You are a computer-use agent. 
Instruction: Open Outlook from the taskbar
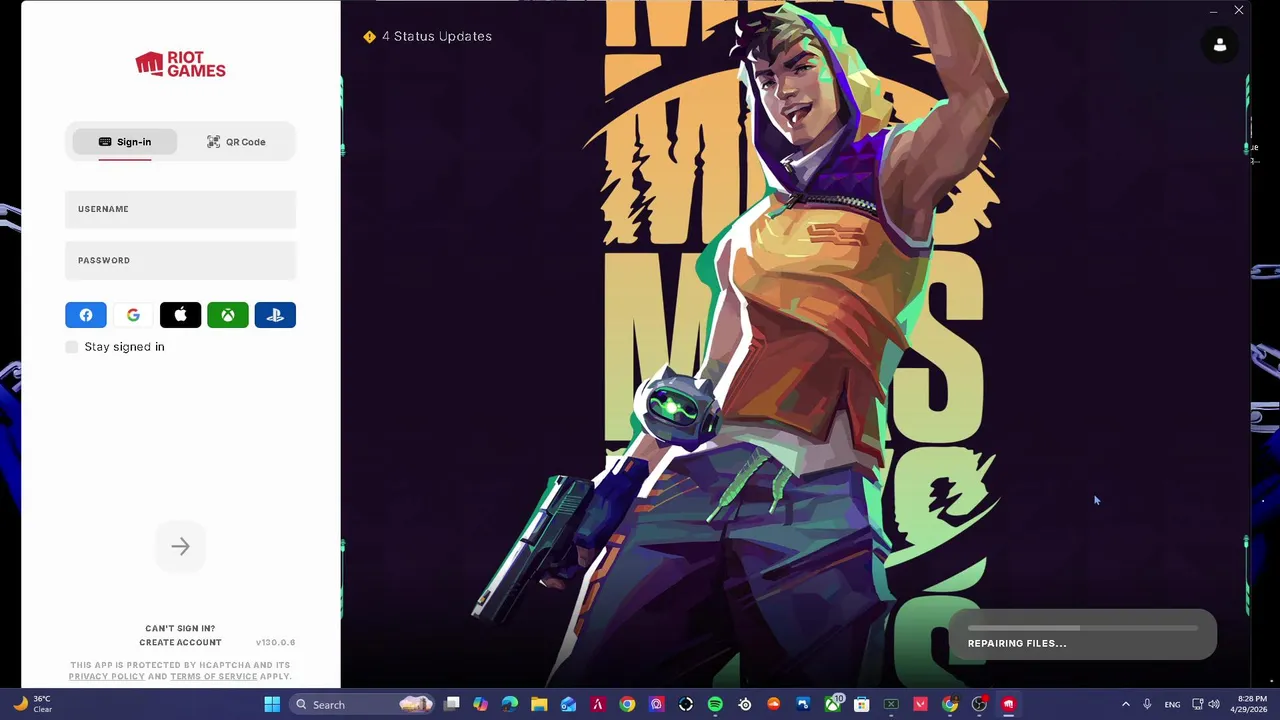pos(568,704)
